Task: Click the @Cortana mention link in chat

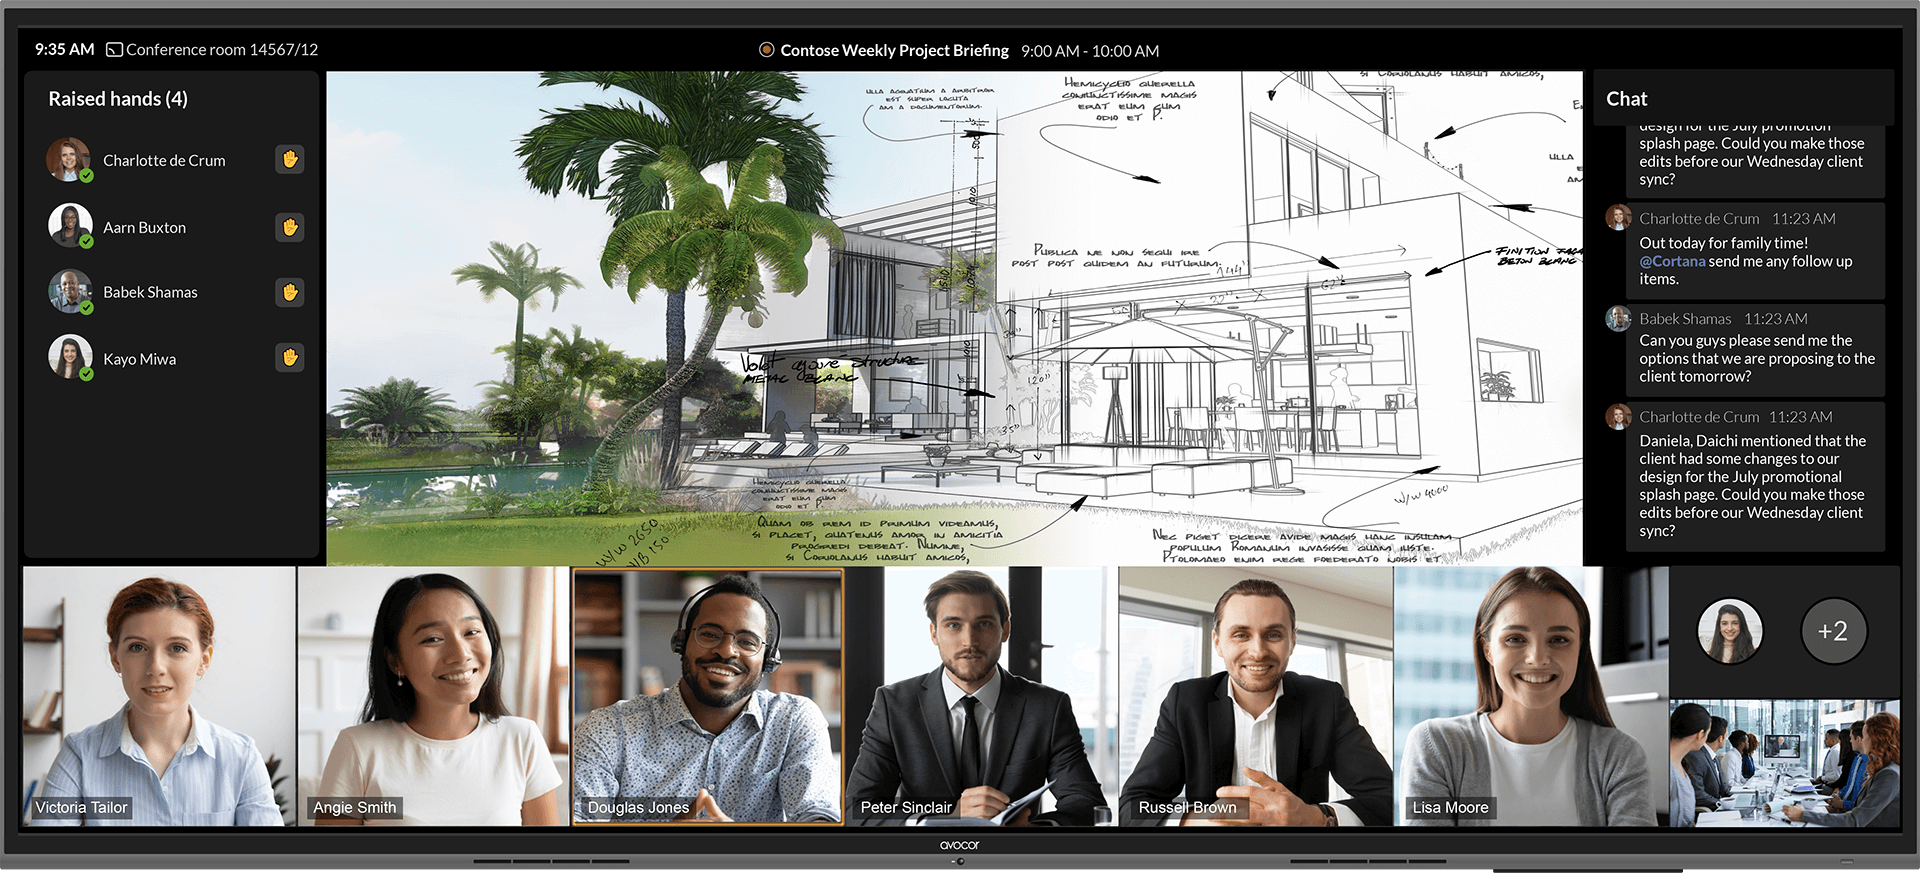Action: pyautogui.click(x=1672, y=261)
